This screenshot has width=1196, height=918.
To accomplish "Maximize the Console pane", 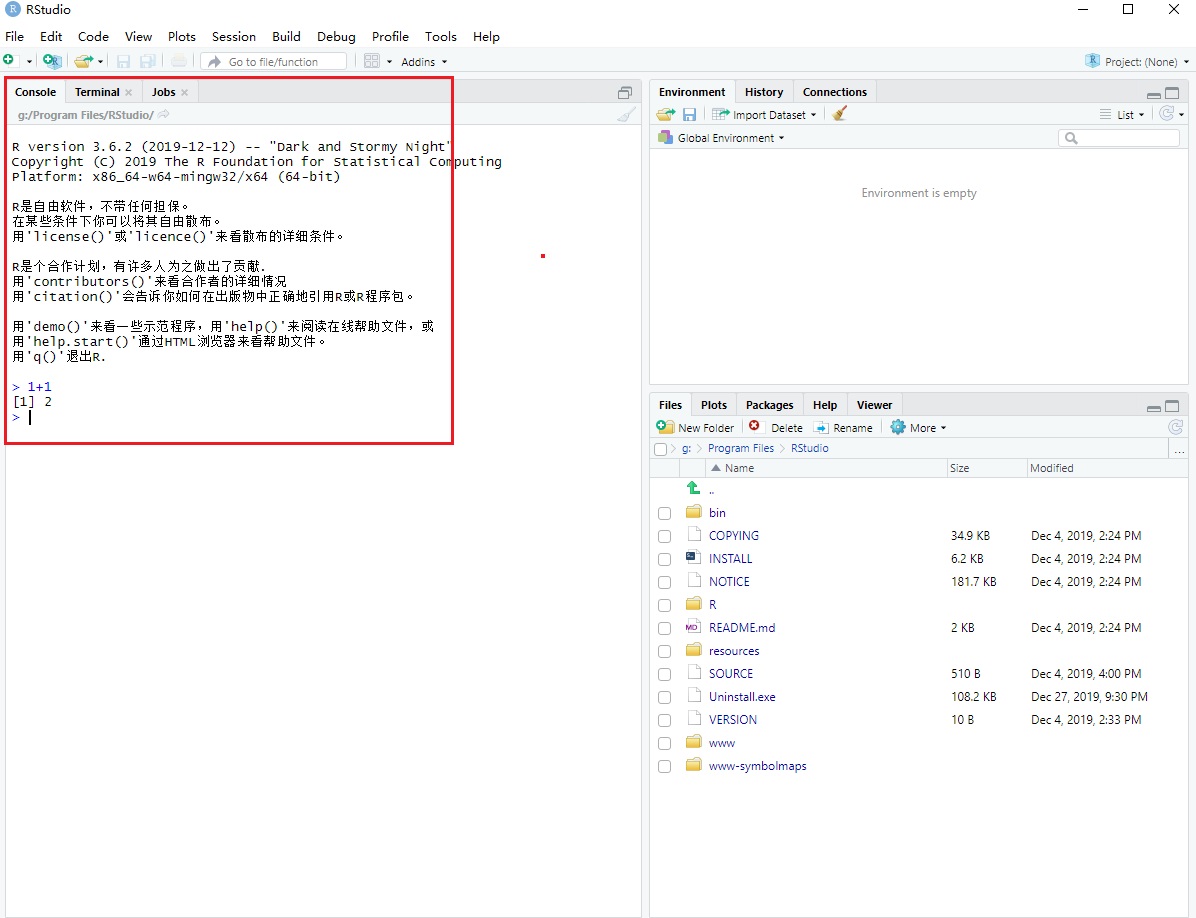I will (625, 92).
